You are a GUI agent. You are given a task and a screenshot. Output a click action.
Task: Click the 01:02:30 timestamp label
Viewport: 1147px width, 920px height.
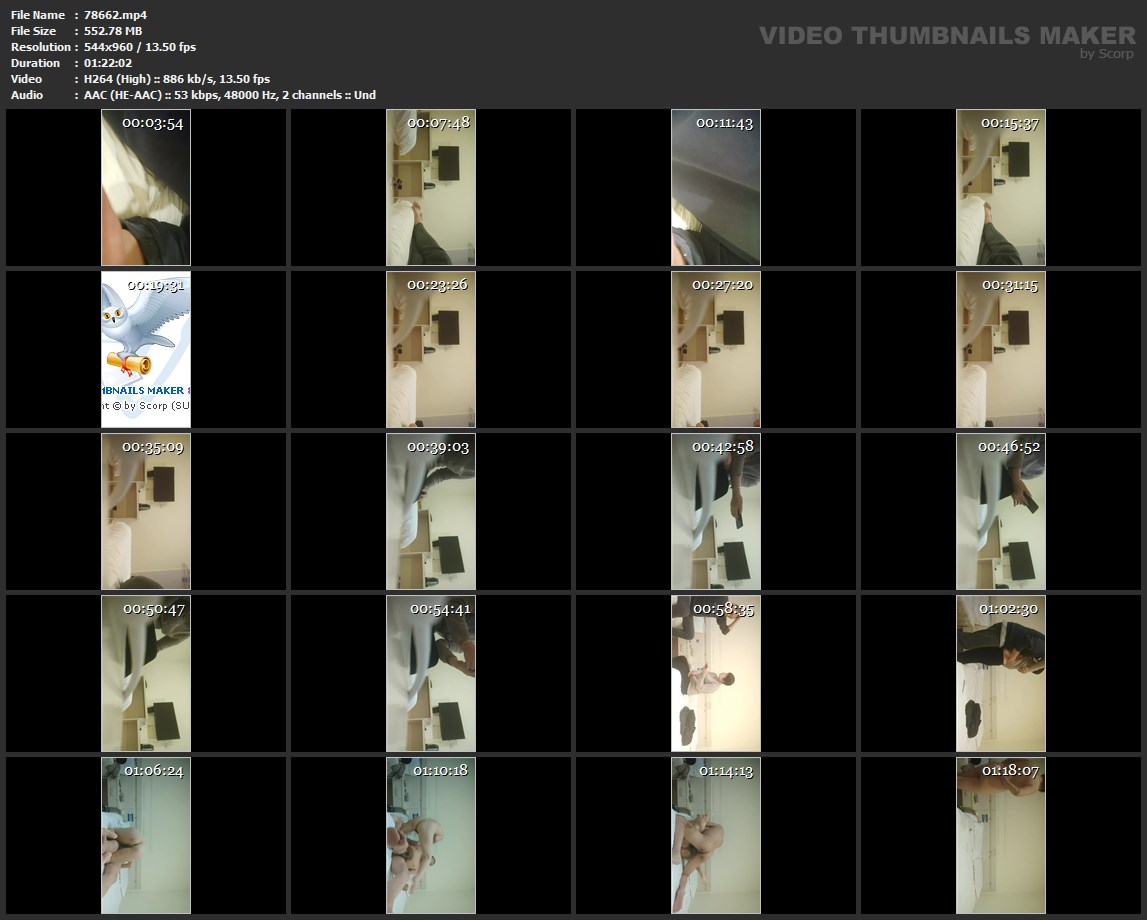coord(1008,608)
